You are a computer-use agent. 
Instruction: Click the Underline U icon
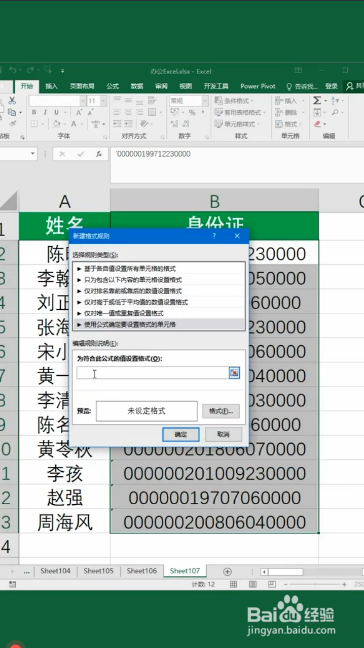(x=56, y=112)
